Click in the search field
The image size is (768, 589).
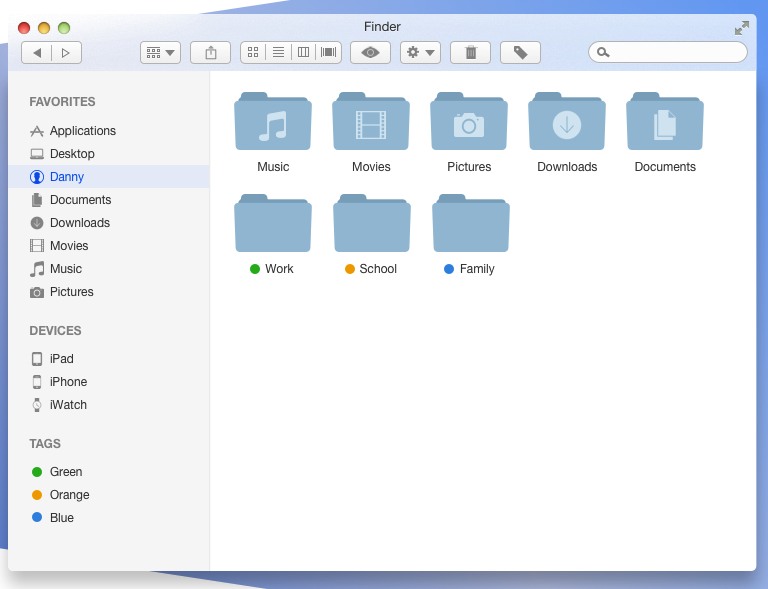pos(675,52)
